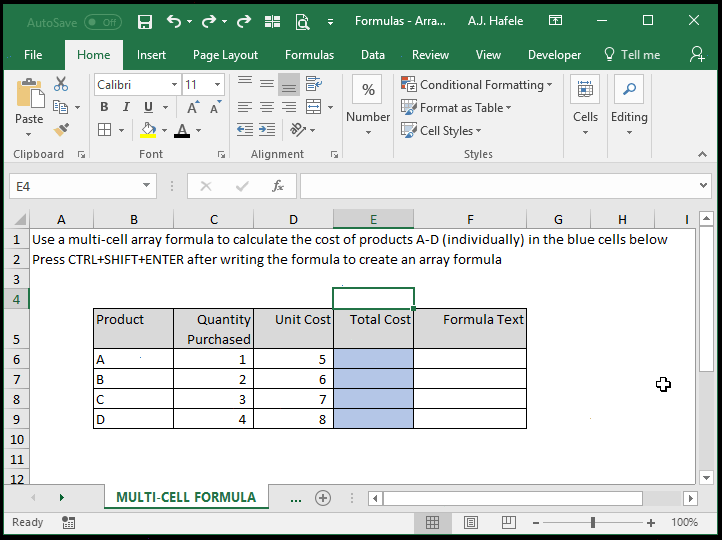Click Tell me search box
The width and height of the screenshot is (722, 540).
click(632, 55)
